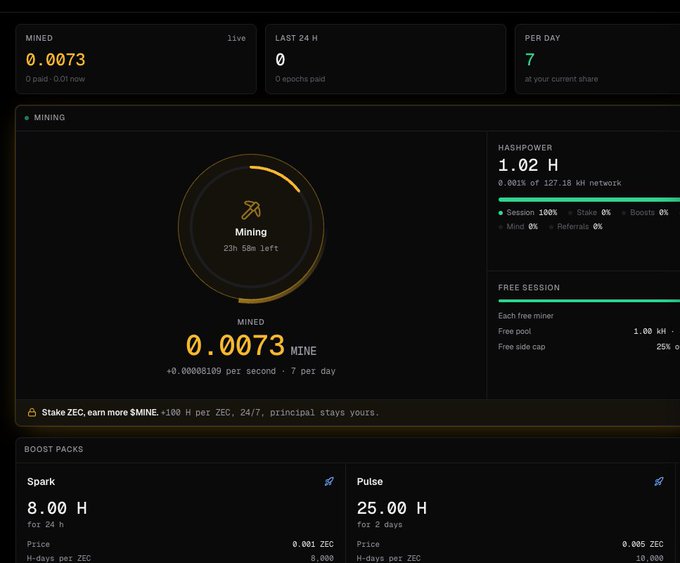Open the Stake ZEC, earn more $MINE banner

point(348,412)
